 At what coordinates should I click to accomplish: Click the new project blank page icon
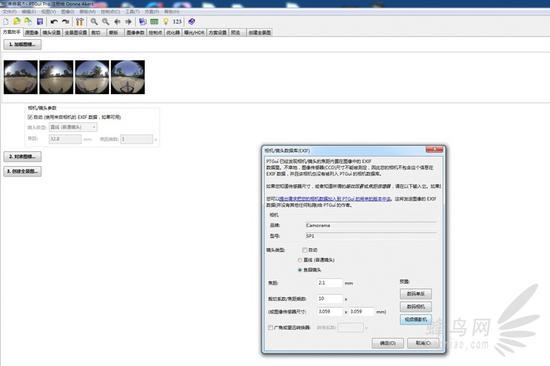(6, 22)
